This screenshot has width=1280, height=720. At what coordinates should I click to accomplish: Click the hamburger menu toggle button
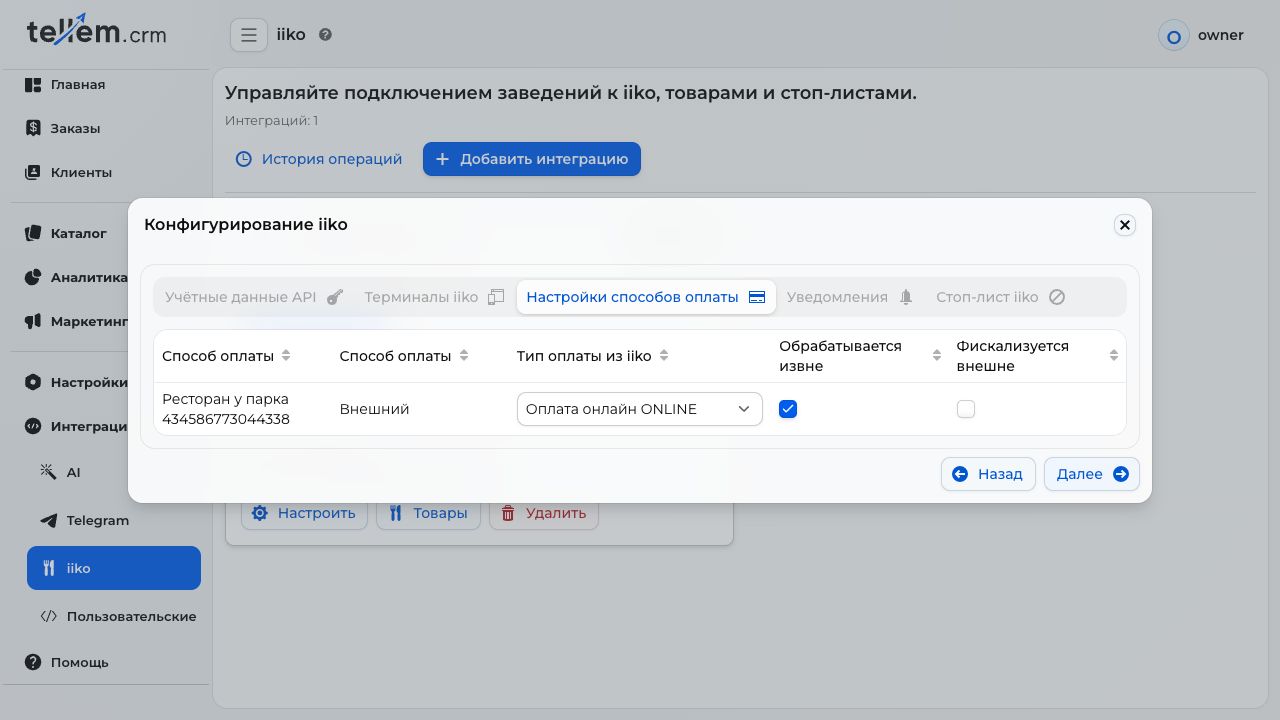click(249, 35)
